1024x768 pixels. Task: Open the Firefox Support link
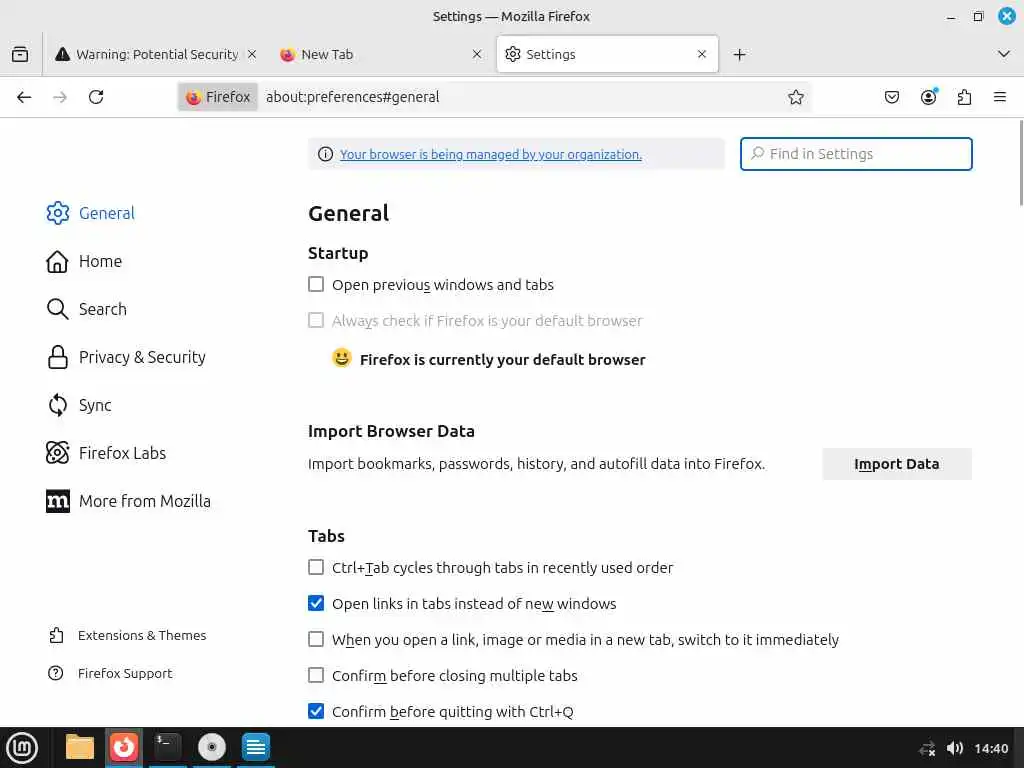pyautogui.click(x=125, y=673)
